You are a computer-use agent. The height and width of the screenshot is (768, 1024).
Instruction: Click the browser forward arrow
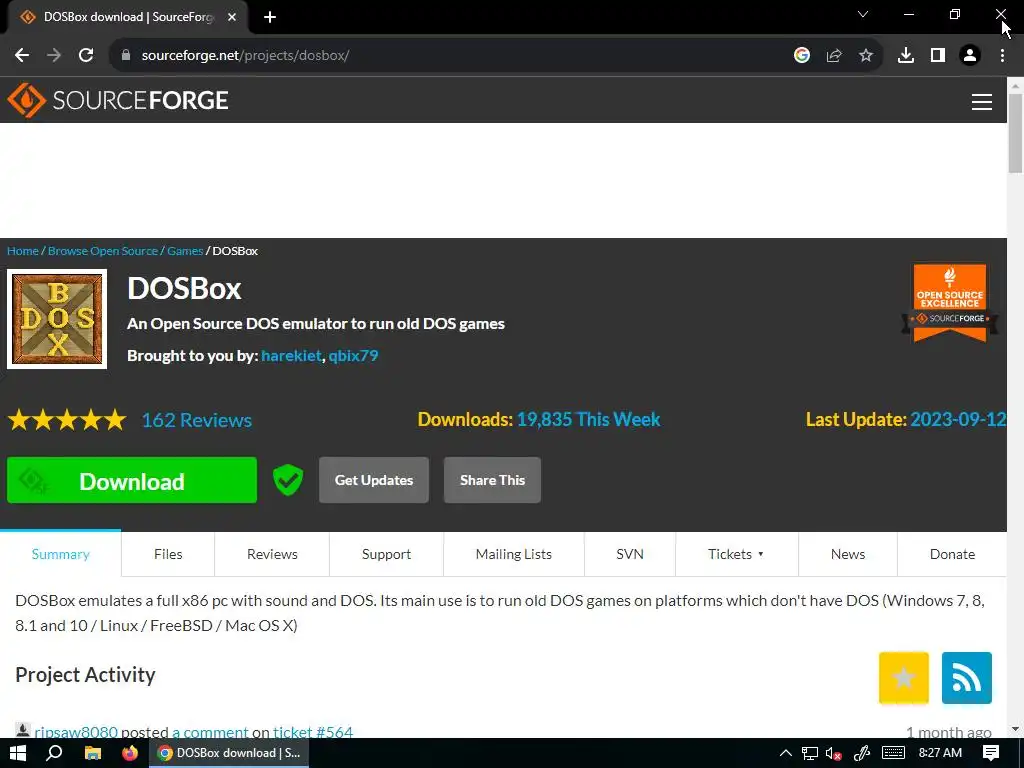54,56
